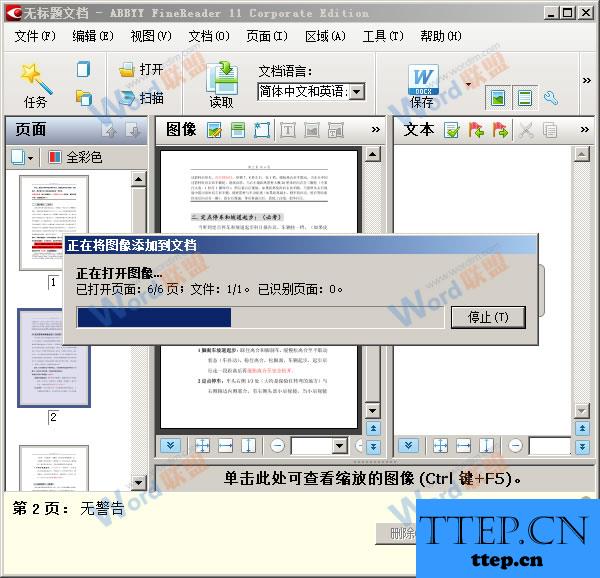Click image panel scroll up arrow
The width and height of the screenshot is (600, 578).
(373, 155)
